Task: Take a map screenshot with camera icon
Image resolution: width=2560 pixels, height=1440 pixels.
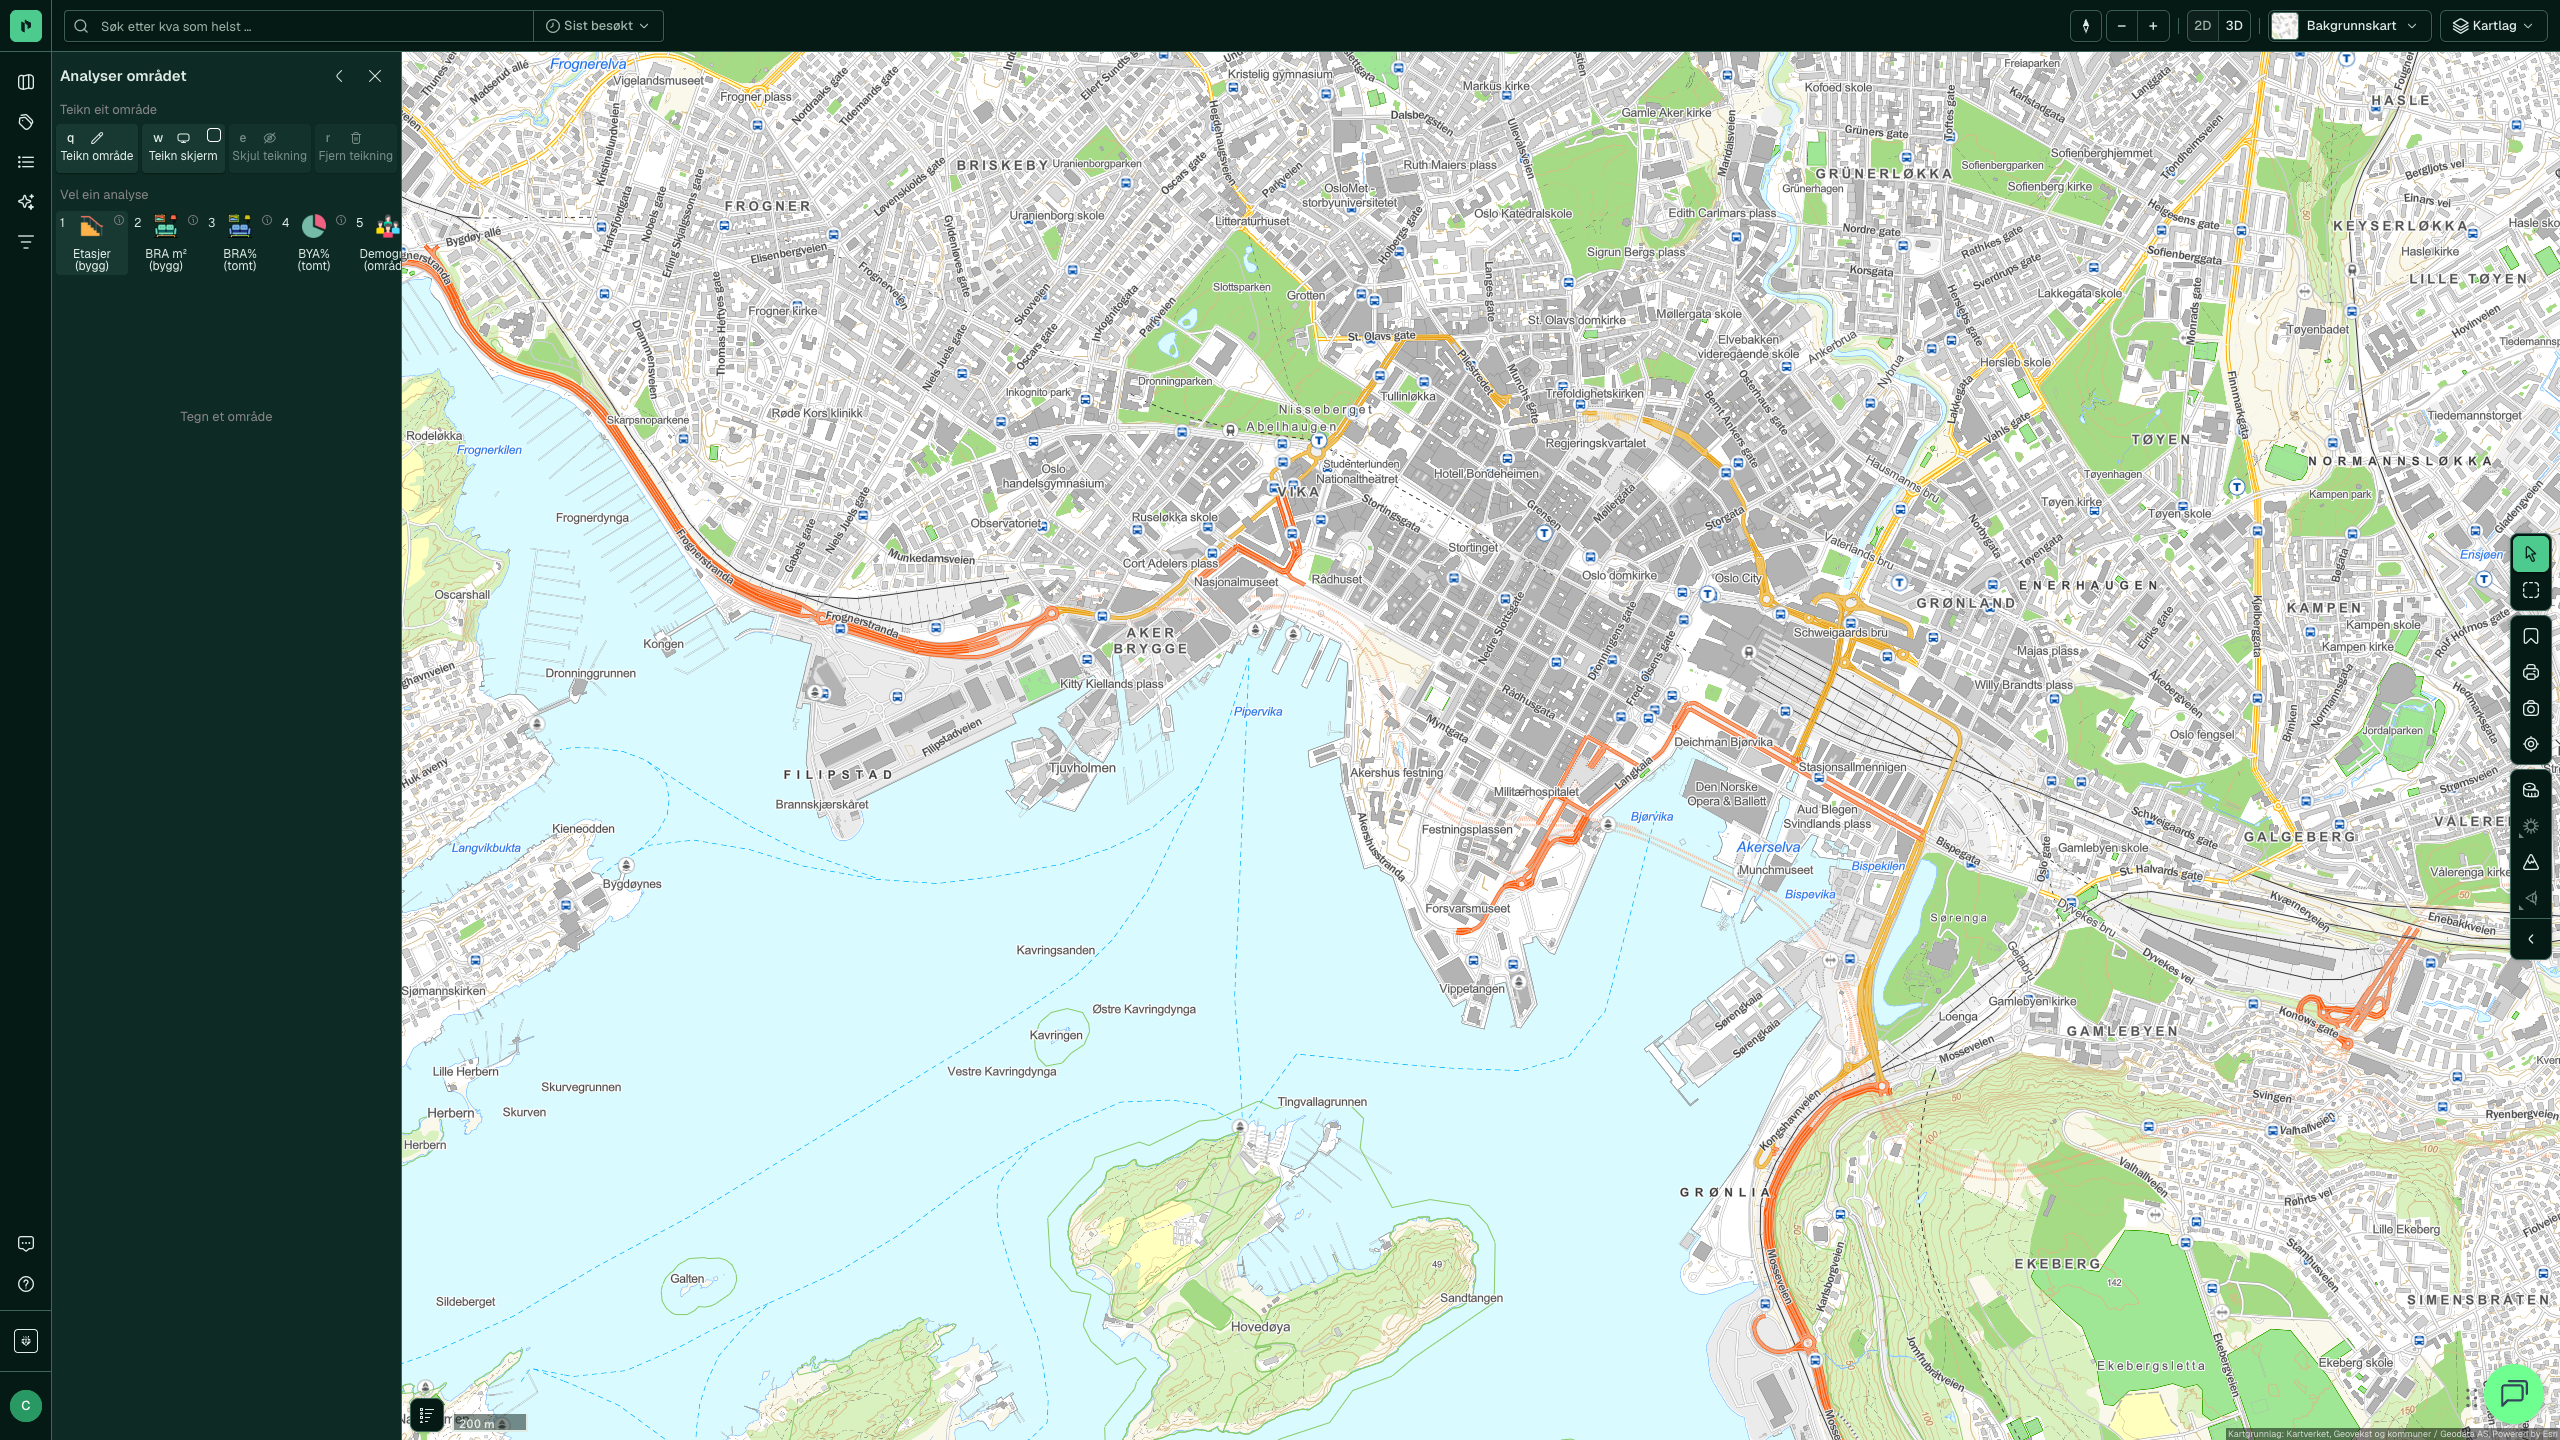Action: (2530, 708)
